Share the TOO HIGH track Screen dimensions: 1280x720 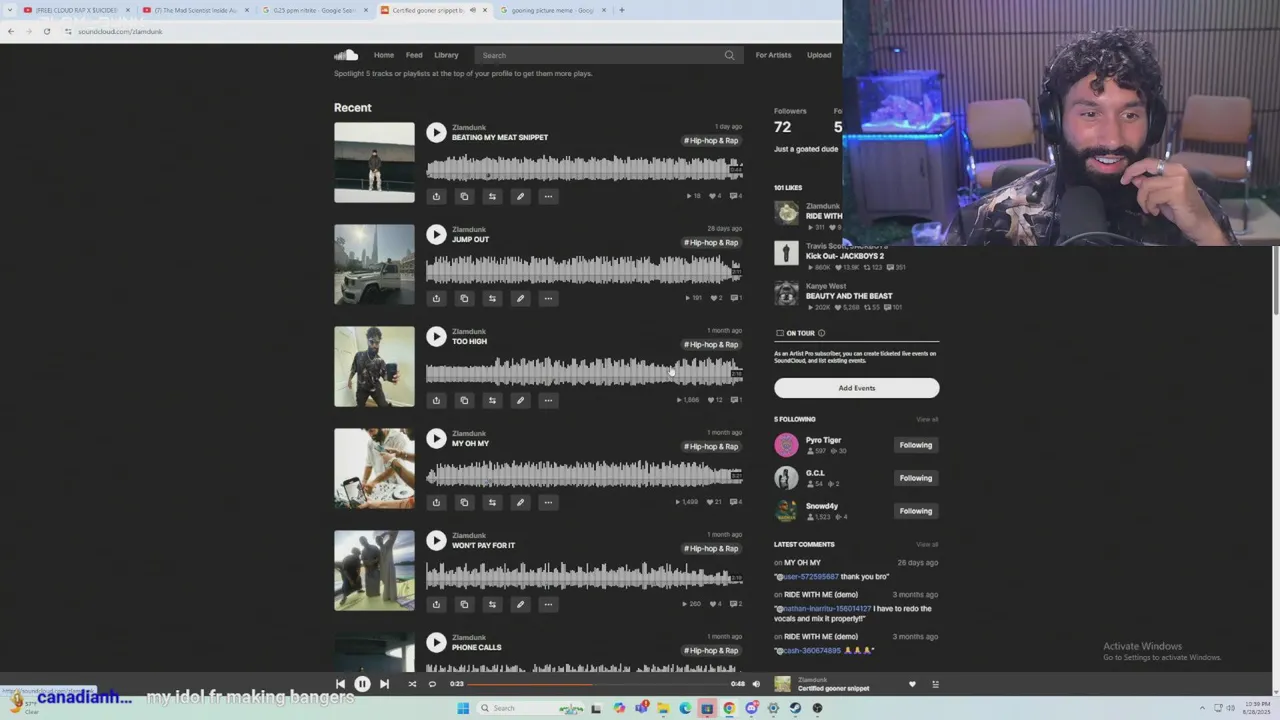[436, 400]
